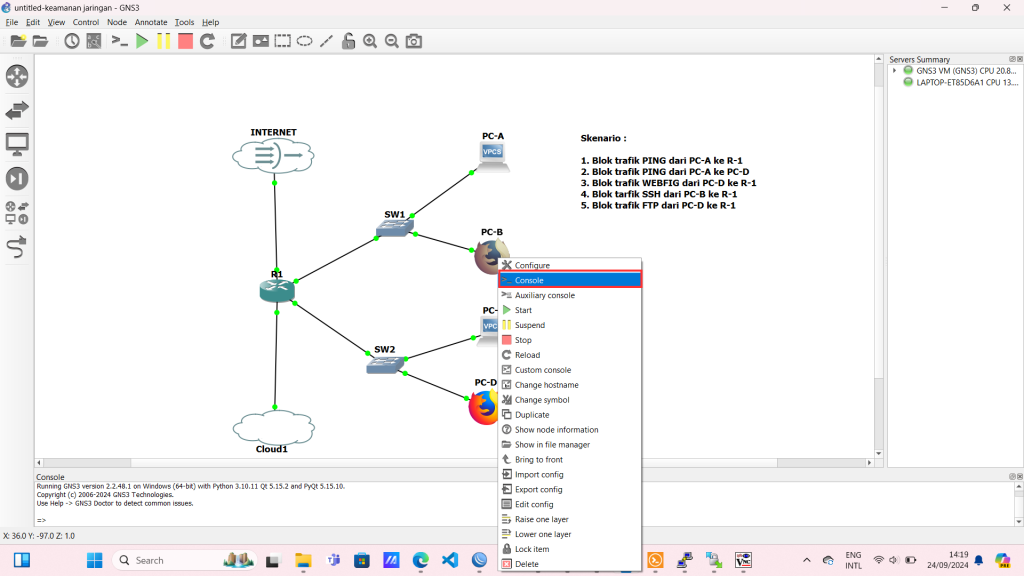
Task: Click the add a link cable icon
Action: click(17, 246)
